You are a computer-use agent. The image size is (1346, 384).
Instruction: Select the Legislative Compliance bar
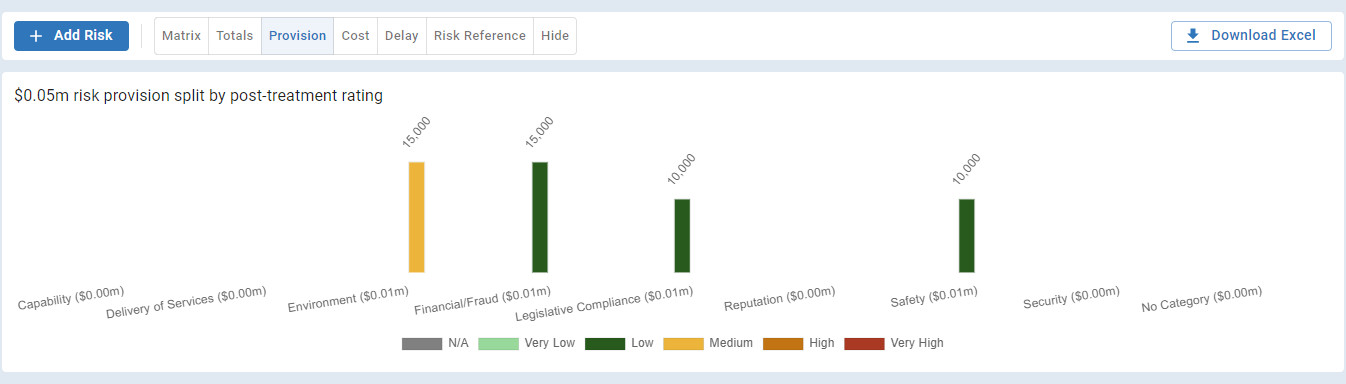click(682, 235)
